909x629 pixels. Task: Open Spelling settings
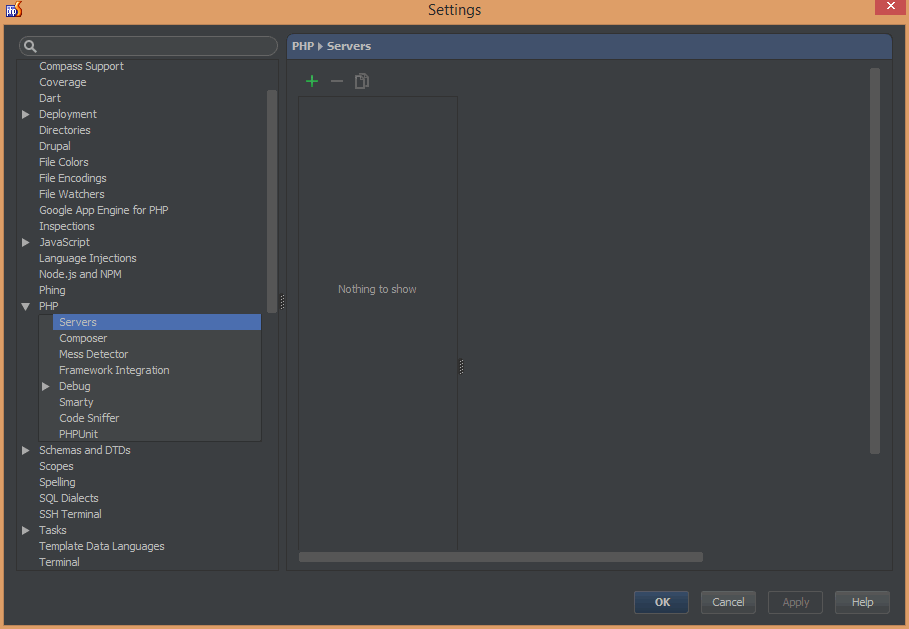pyautogui.click(x=57, y=482)
